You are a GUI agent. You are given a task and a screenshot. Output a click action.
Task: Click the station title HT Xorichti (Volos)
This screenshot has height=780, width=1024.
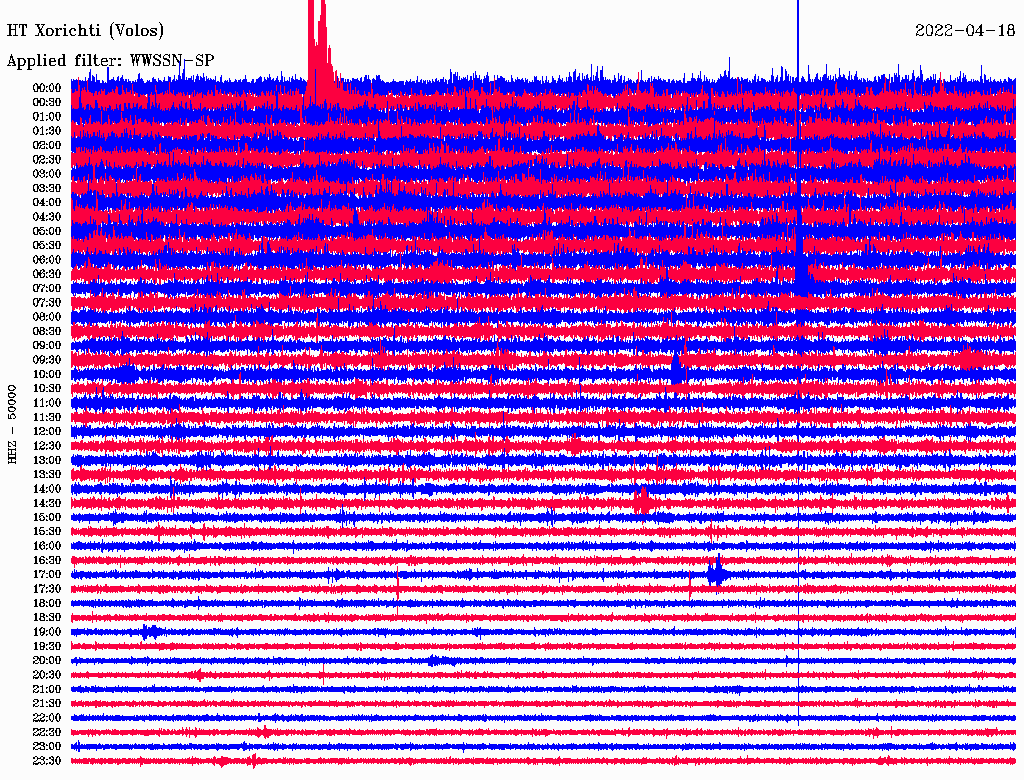point(85,31)
